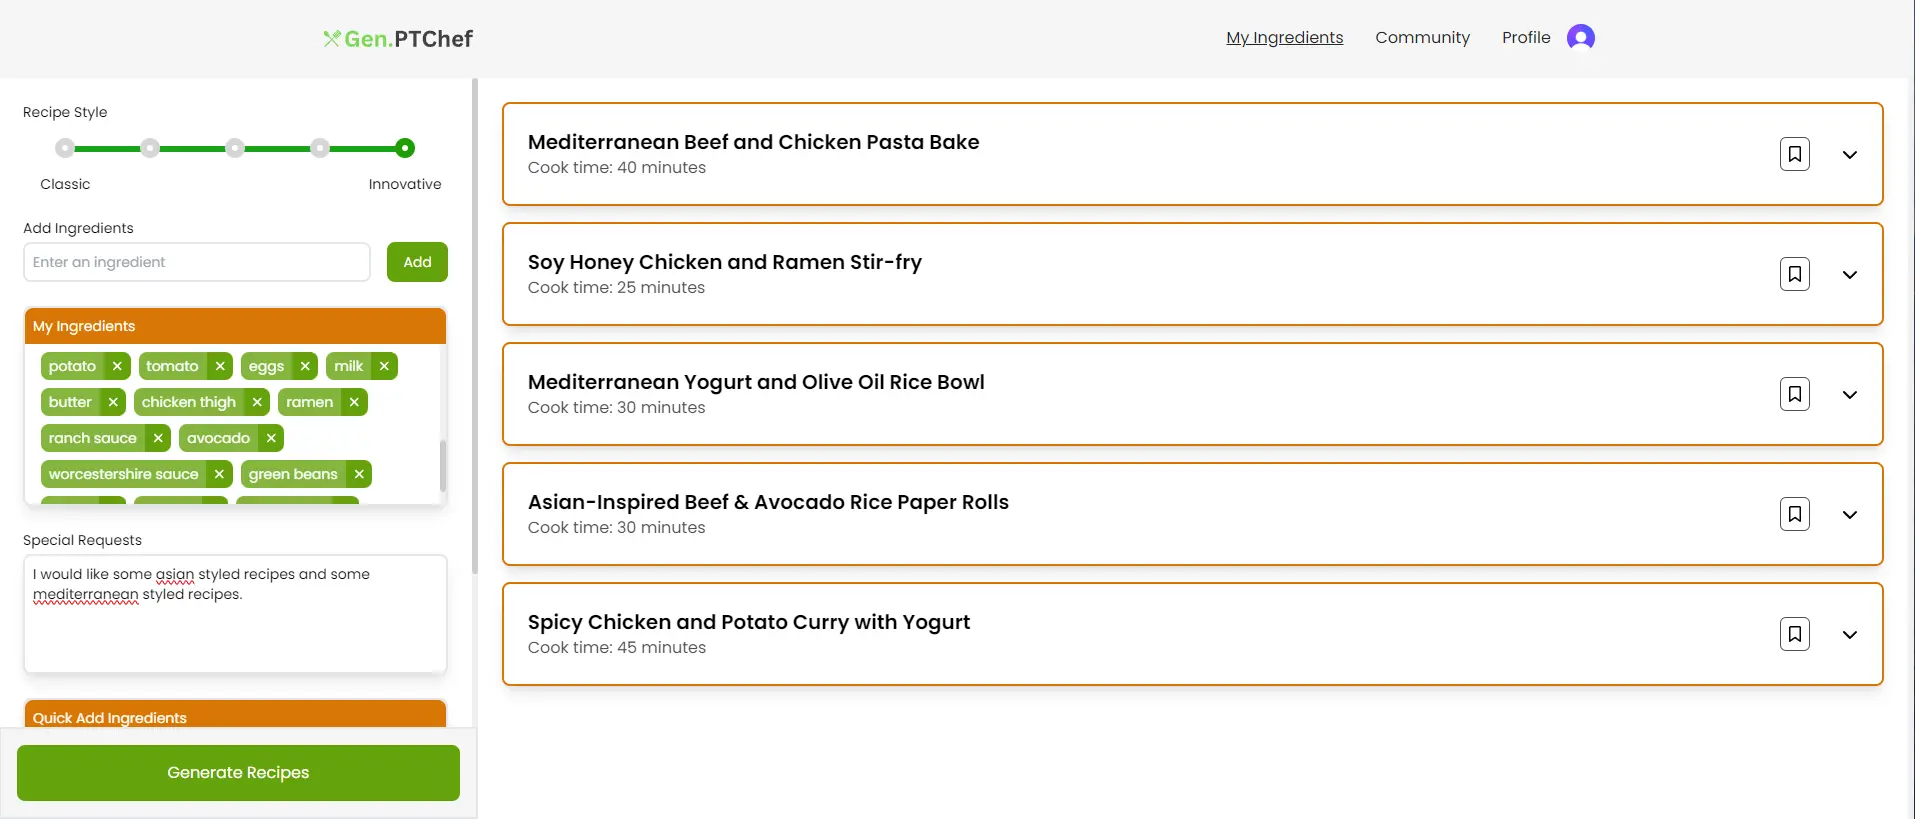Expand the Spicy Chicken and Potato Curry card
1915x819 pixels.
tap(1849, 635)
